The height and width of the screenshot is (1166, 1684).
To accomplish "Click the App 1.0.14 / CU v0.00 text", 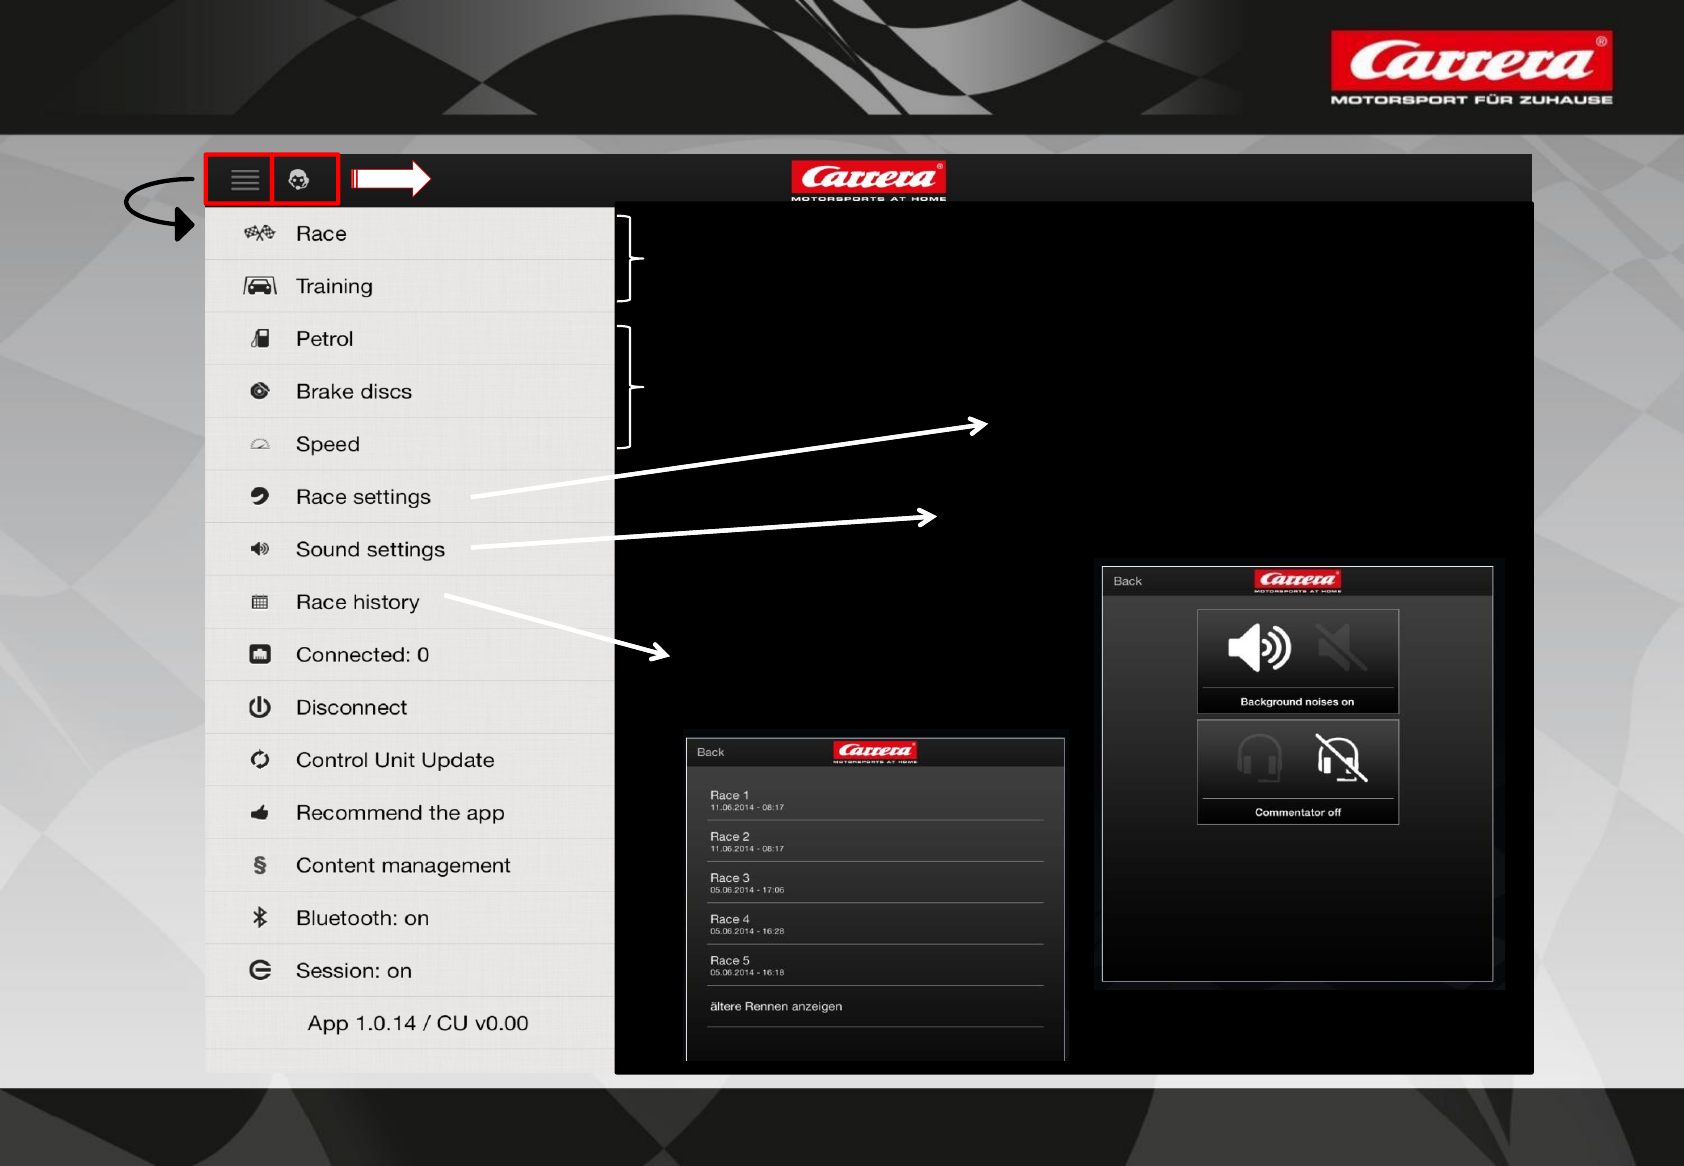I will pos(418,1023).
